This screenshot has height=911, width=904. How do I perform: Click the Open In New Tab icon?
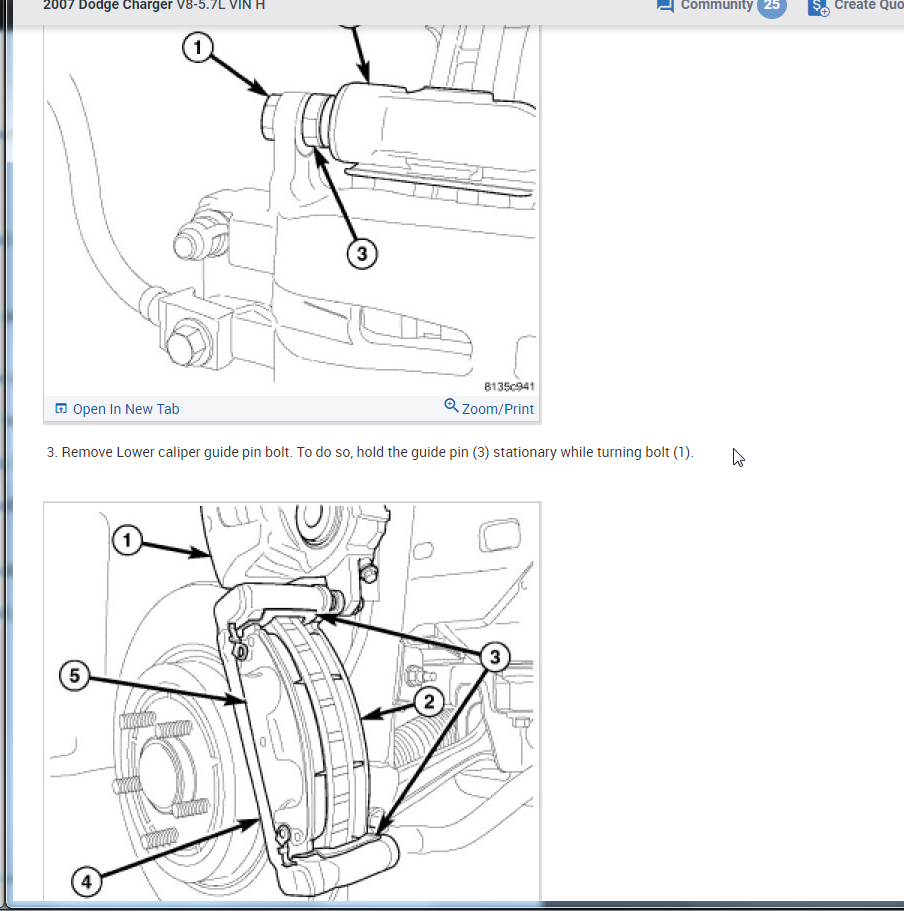tap(60, 408)
